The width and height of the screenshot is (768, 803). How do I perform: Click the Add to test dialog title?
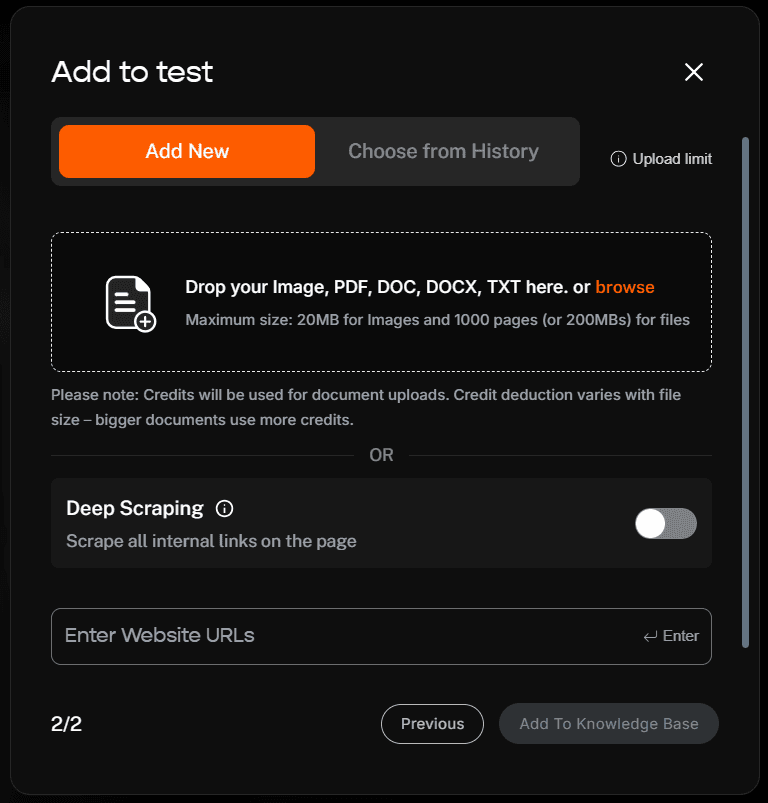click(132, 72)
